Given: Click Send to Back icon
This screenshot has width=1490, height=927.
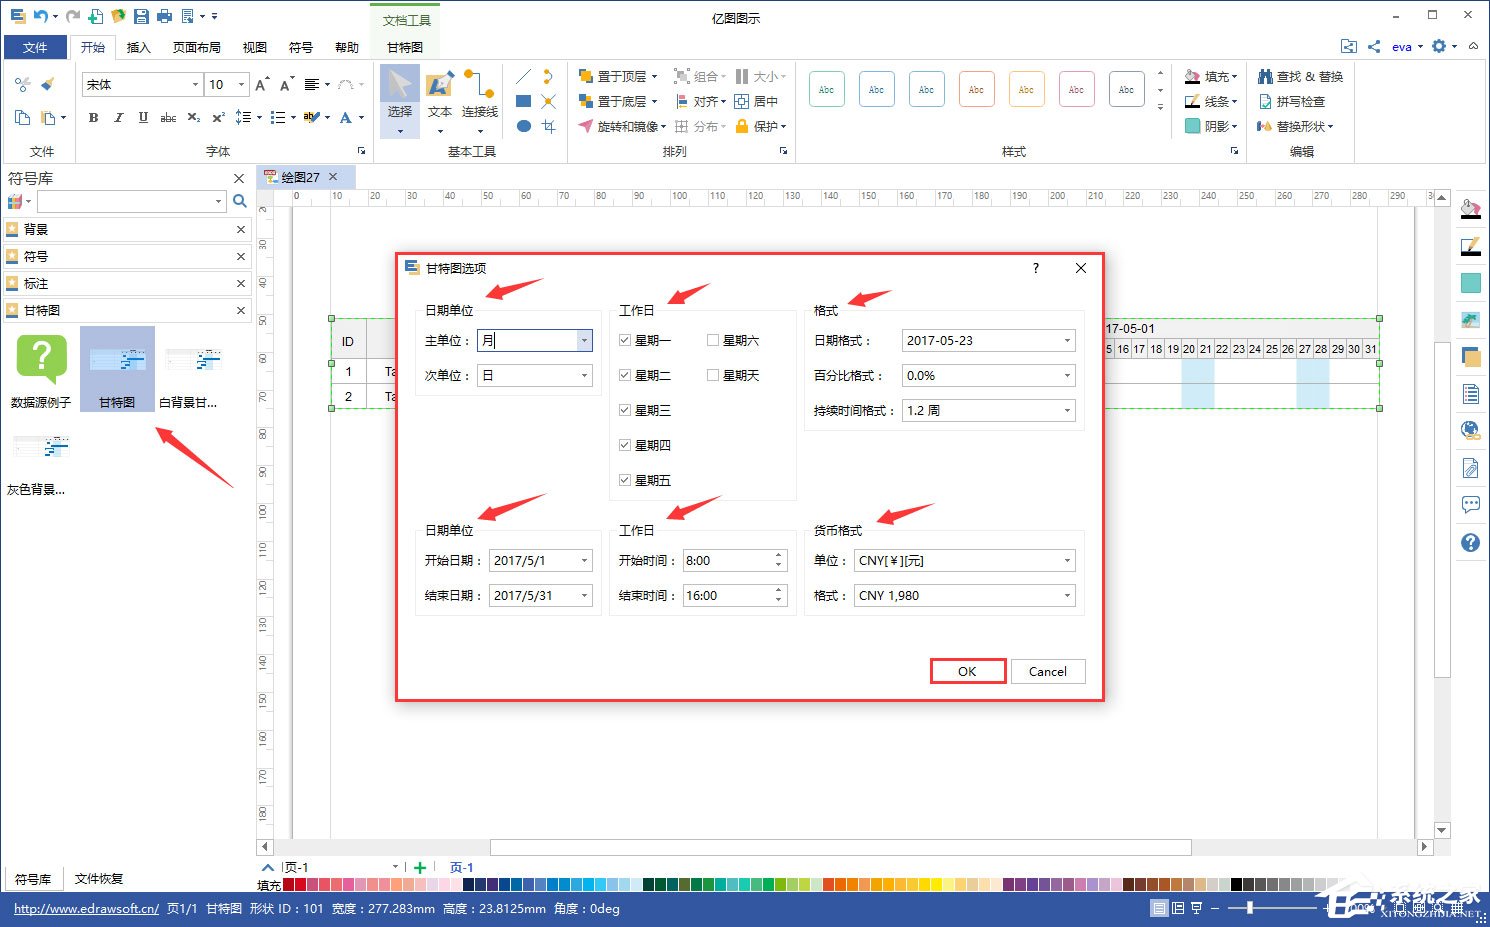Looking at the screenshot, I should (586, 101).
